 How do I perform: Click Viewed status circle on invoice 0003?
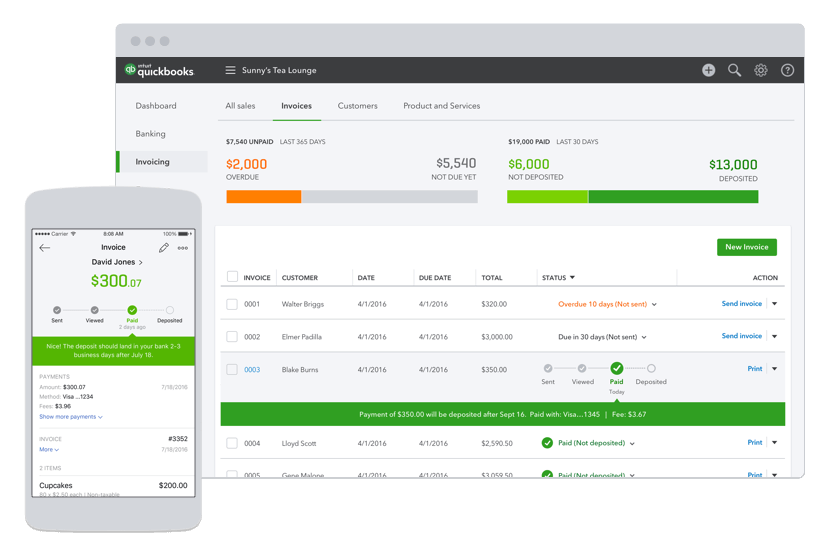pos(582,368)
